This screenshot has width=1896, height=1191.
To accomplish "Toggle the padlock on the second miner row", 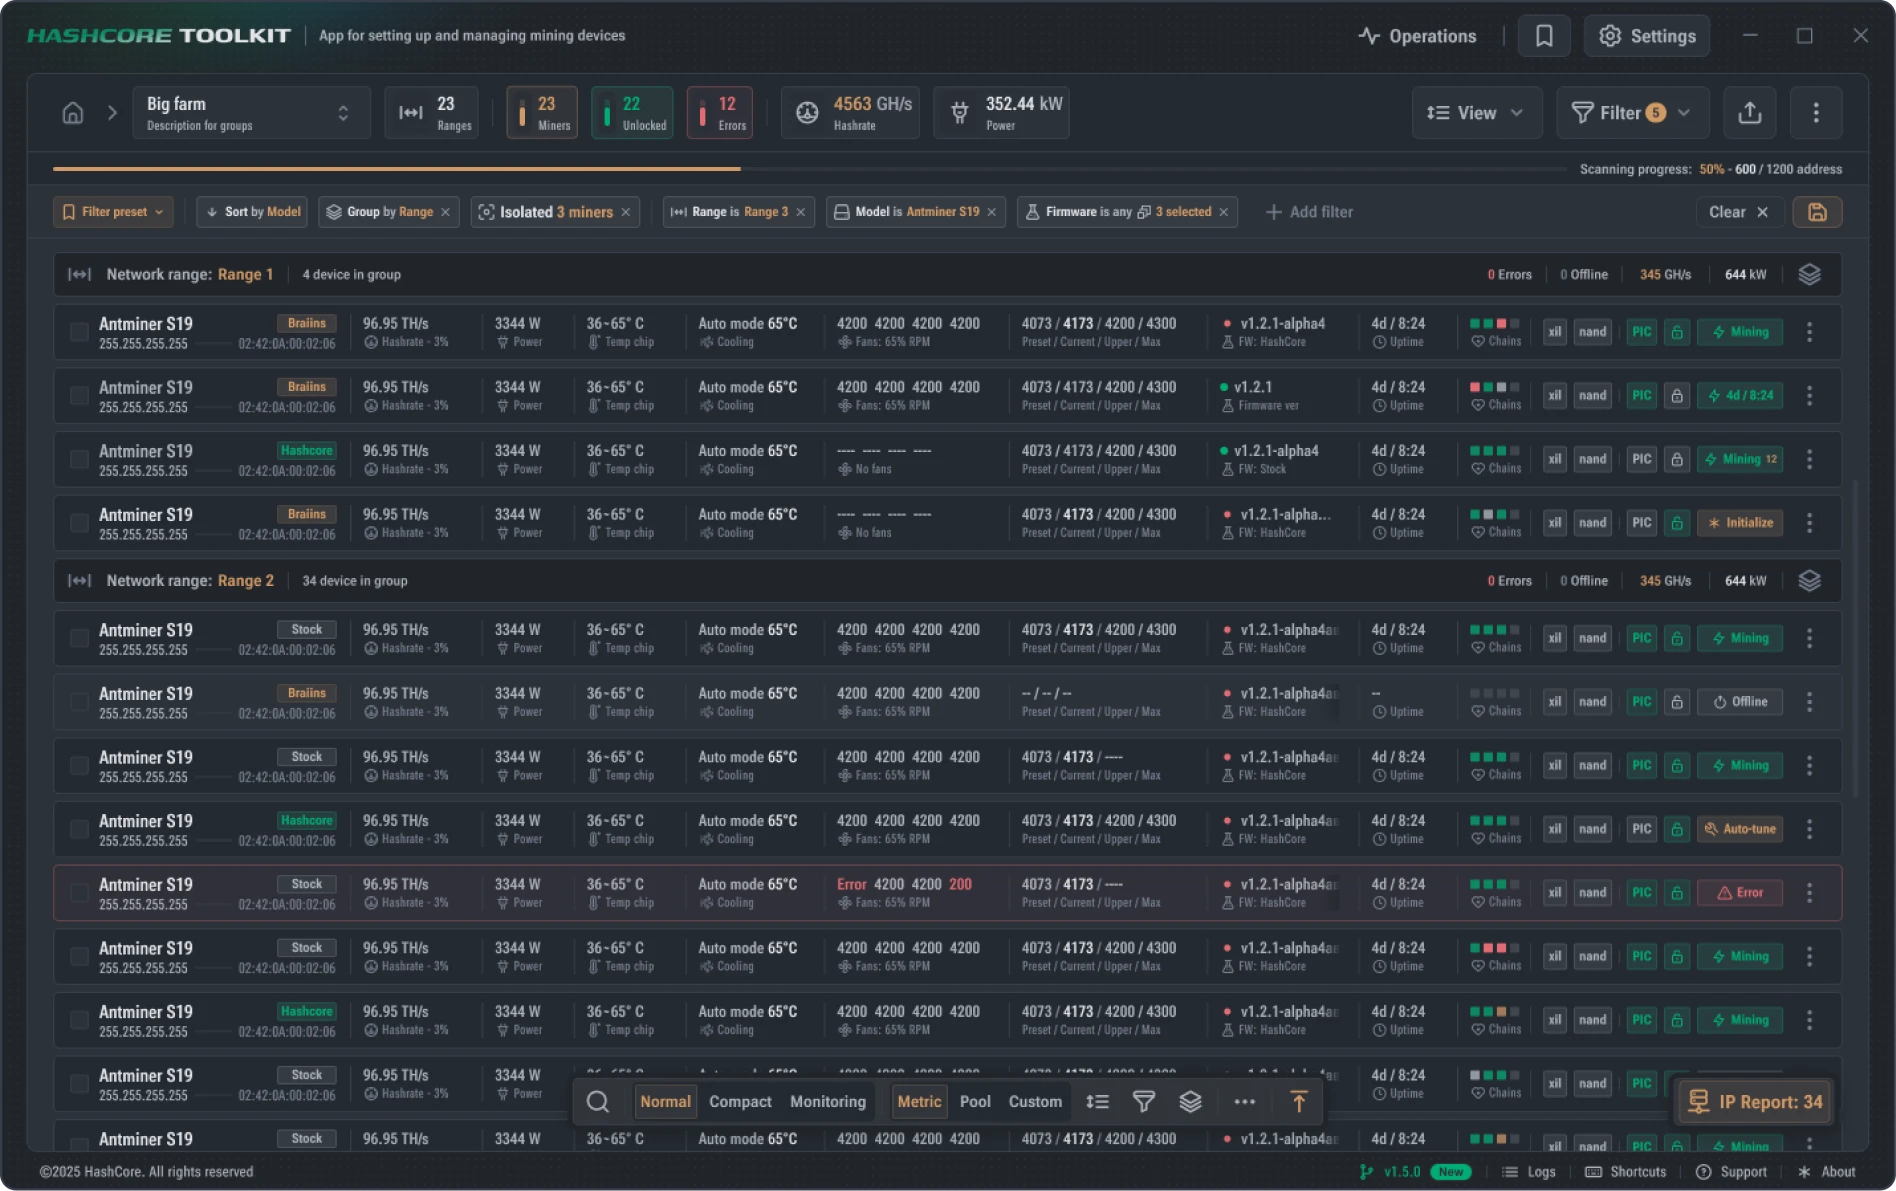I will point(1677,395).
